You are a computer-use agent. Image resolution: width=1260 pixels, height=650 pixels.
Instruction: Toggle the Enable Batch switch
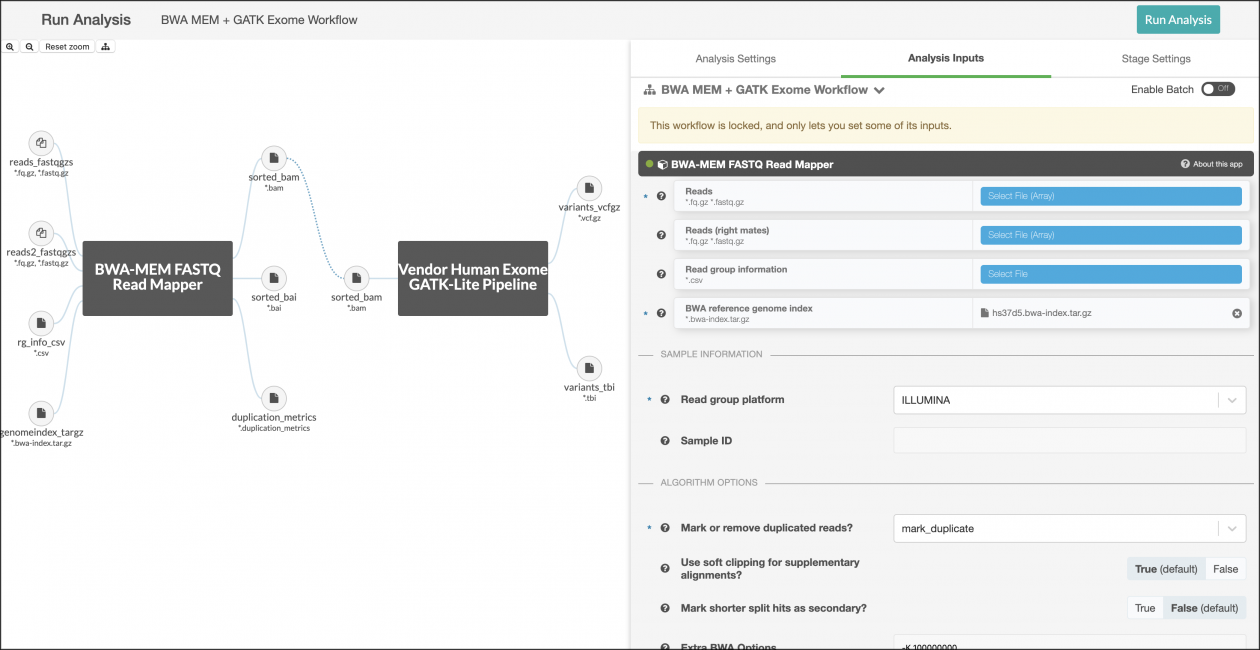click(1217, 89)
